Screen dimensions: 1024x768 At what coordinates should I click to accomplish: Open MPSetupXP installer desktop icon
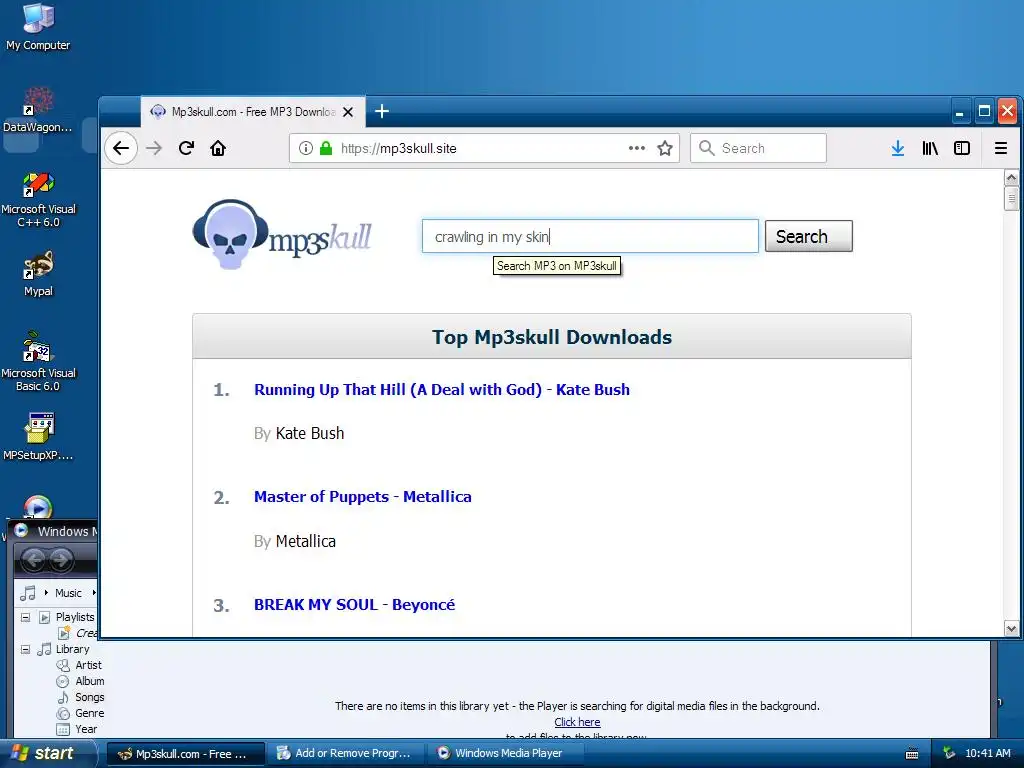[x=38, y=436]
